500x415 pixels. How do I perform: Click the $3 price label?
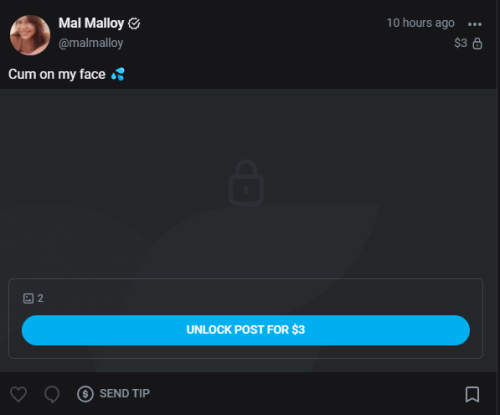pos(461,43)
